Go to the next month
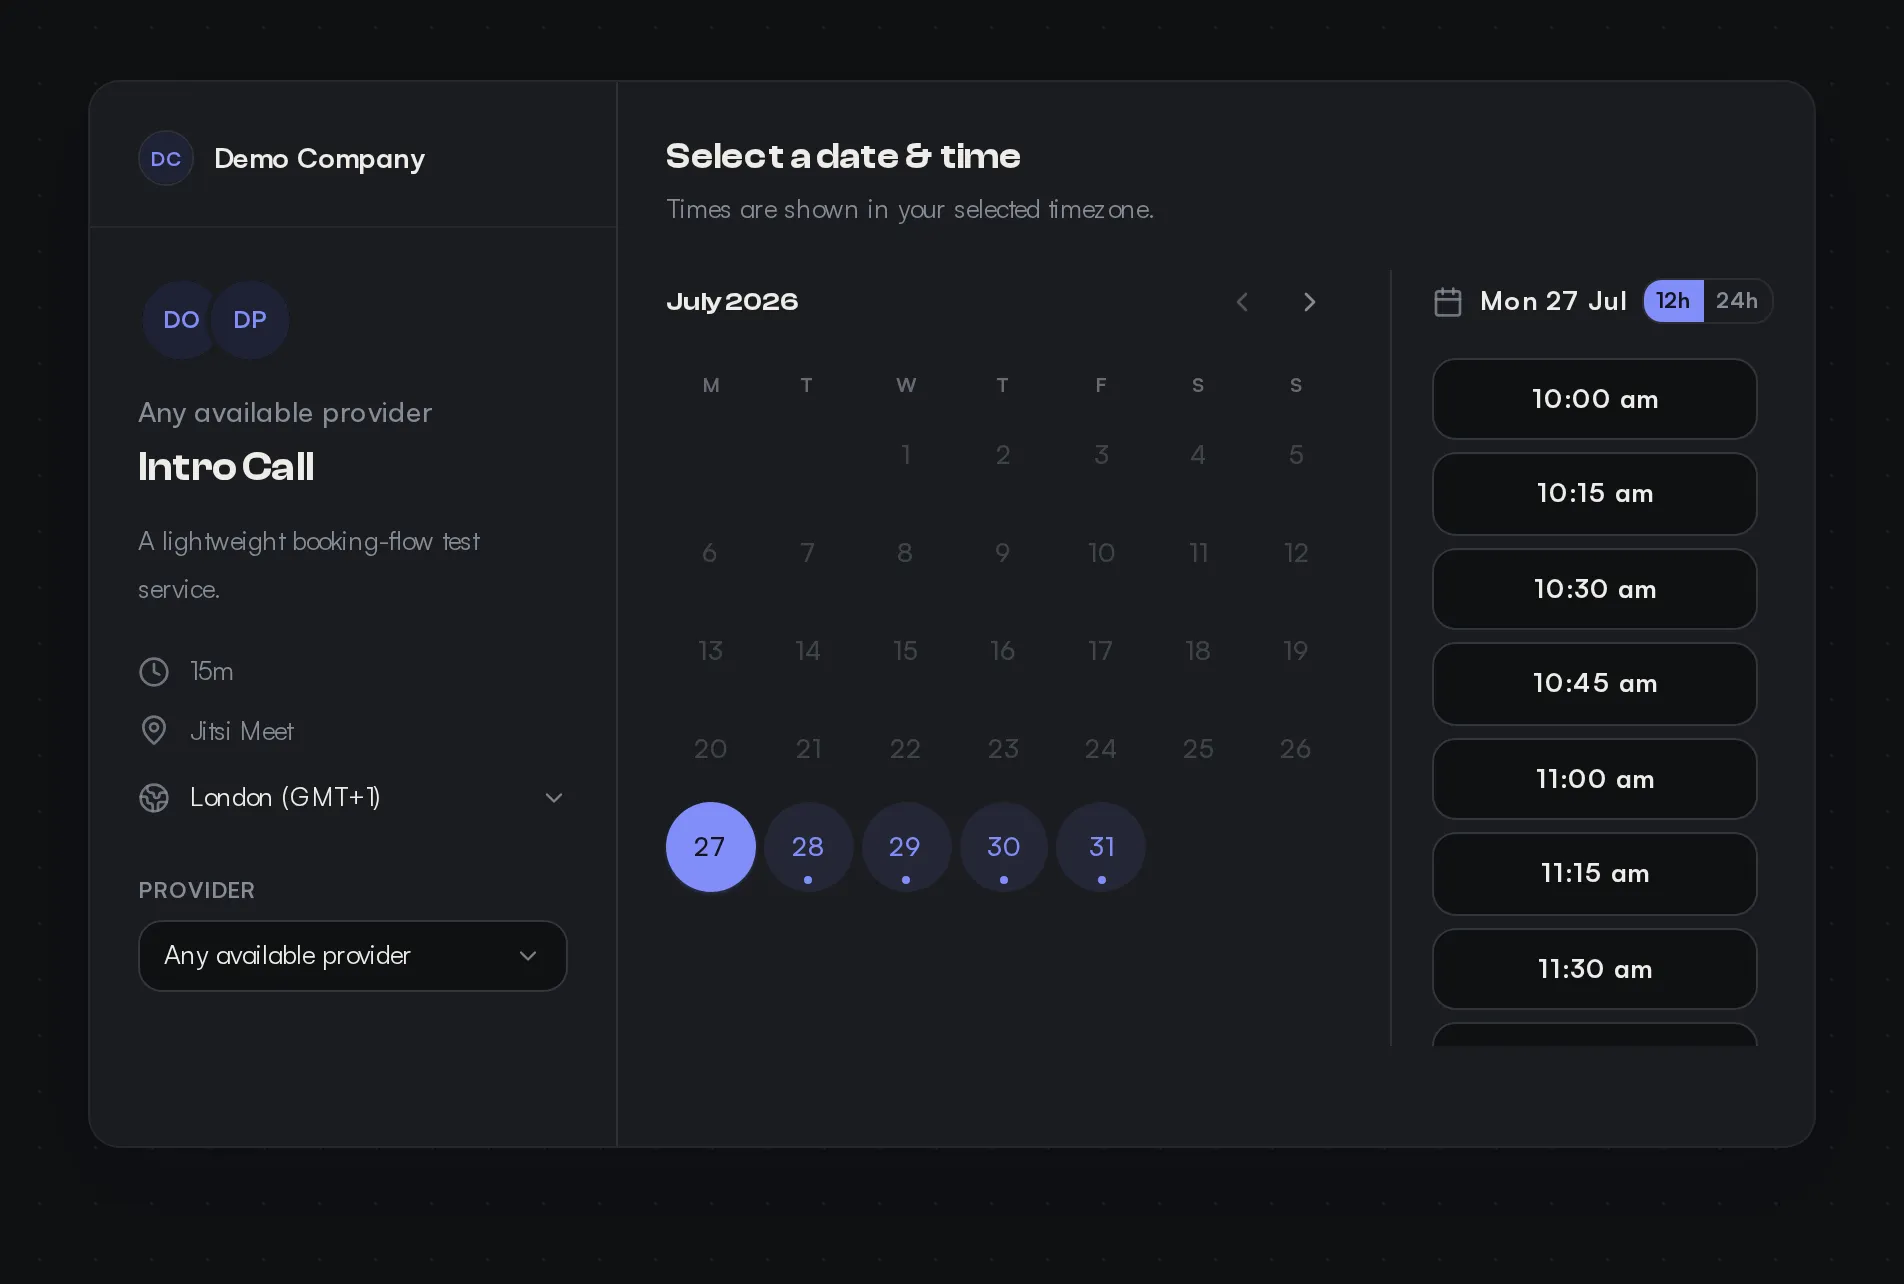 pos(1309,302)
